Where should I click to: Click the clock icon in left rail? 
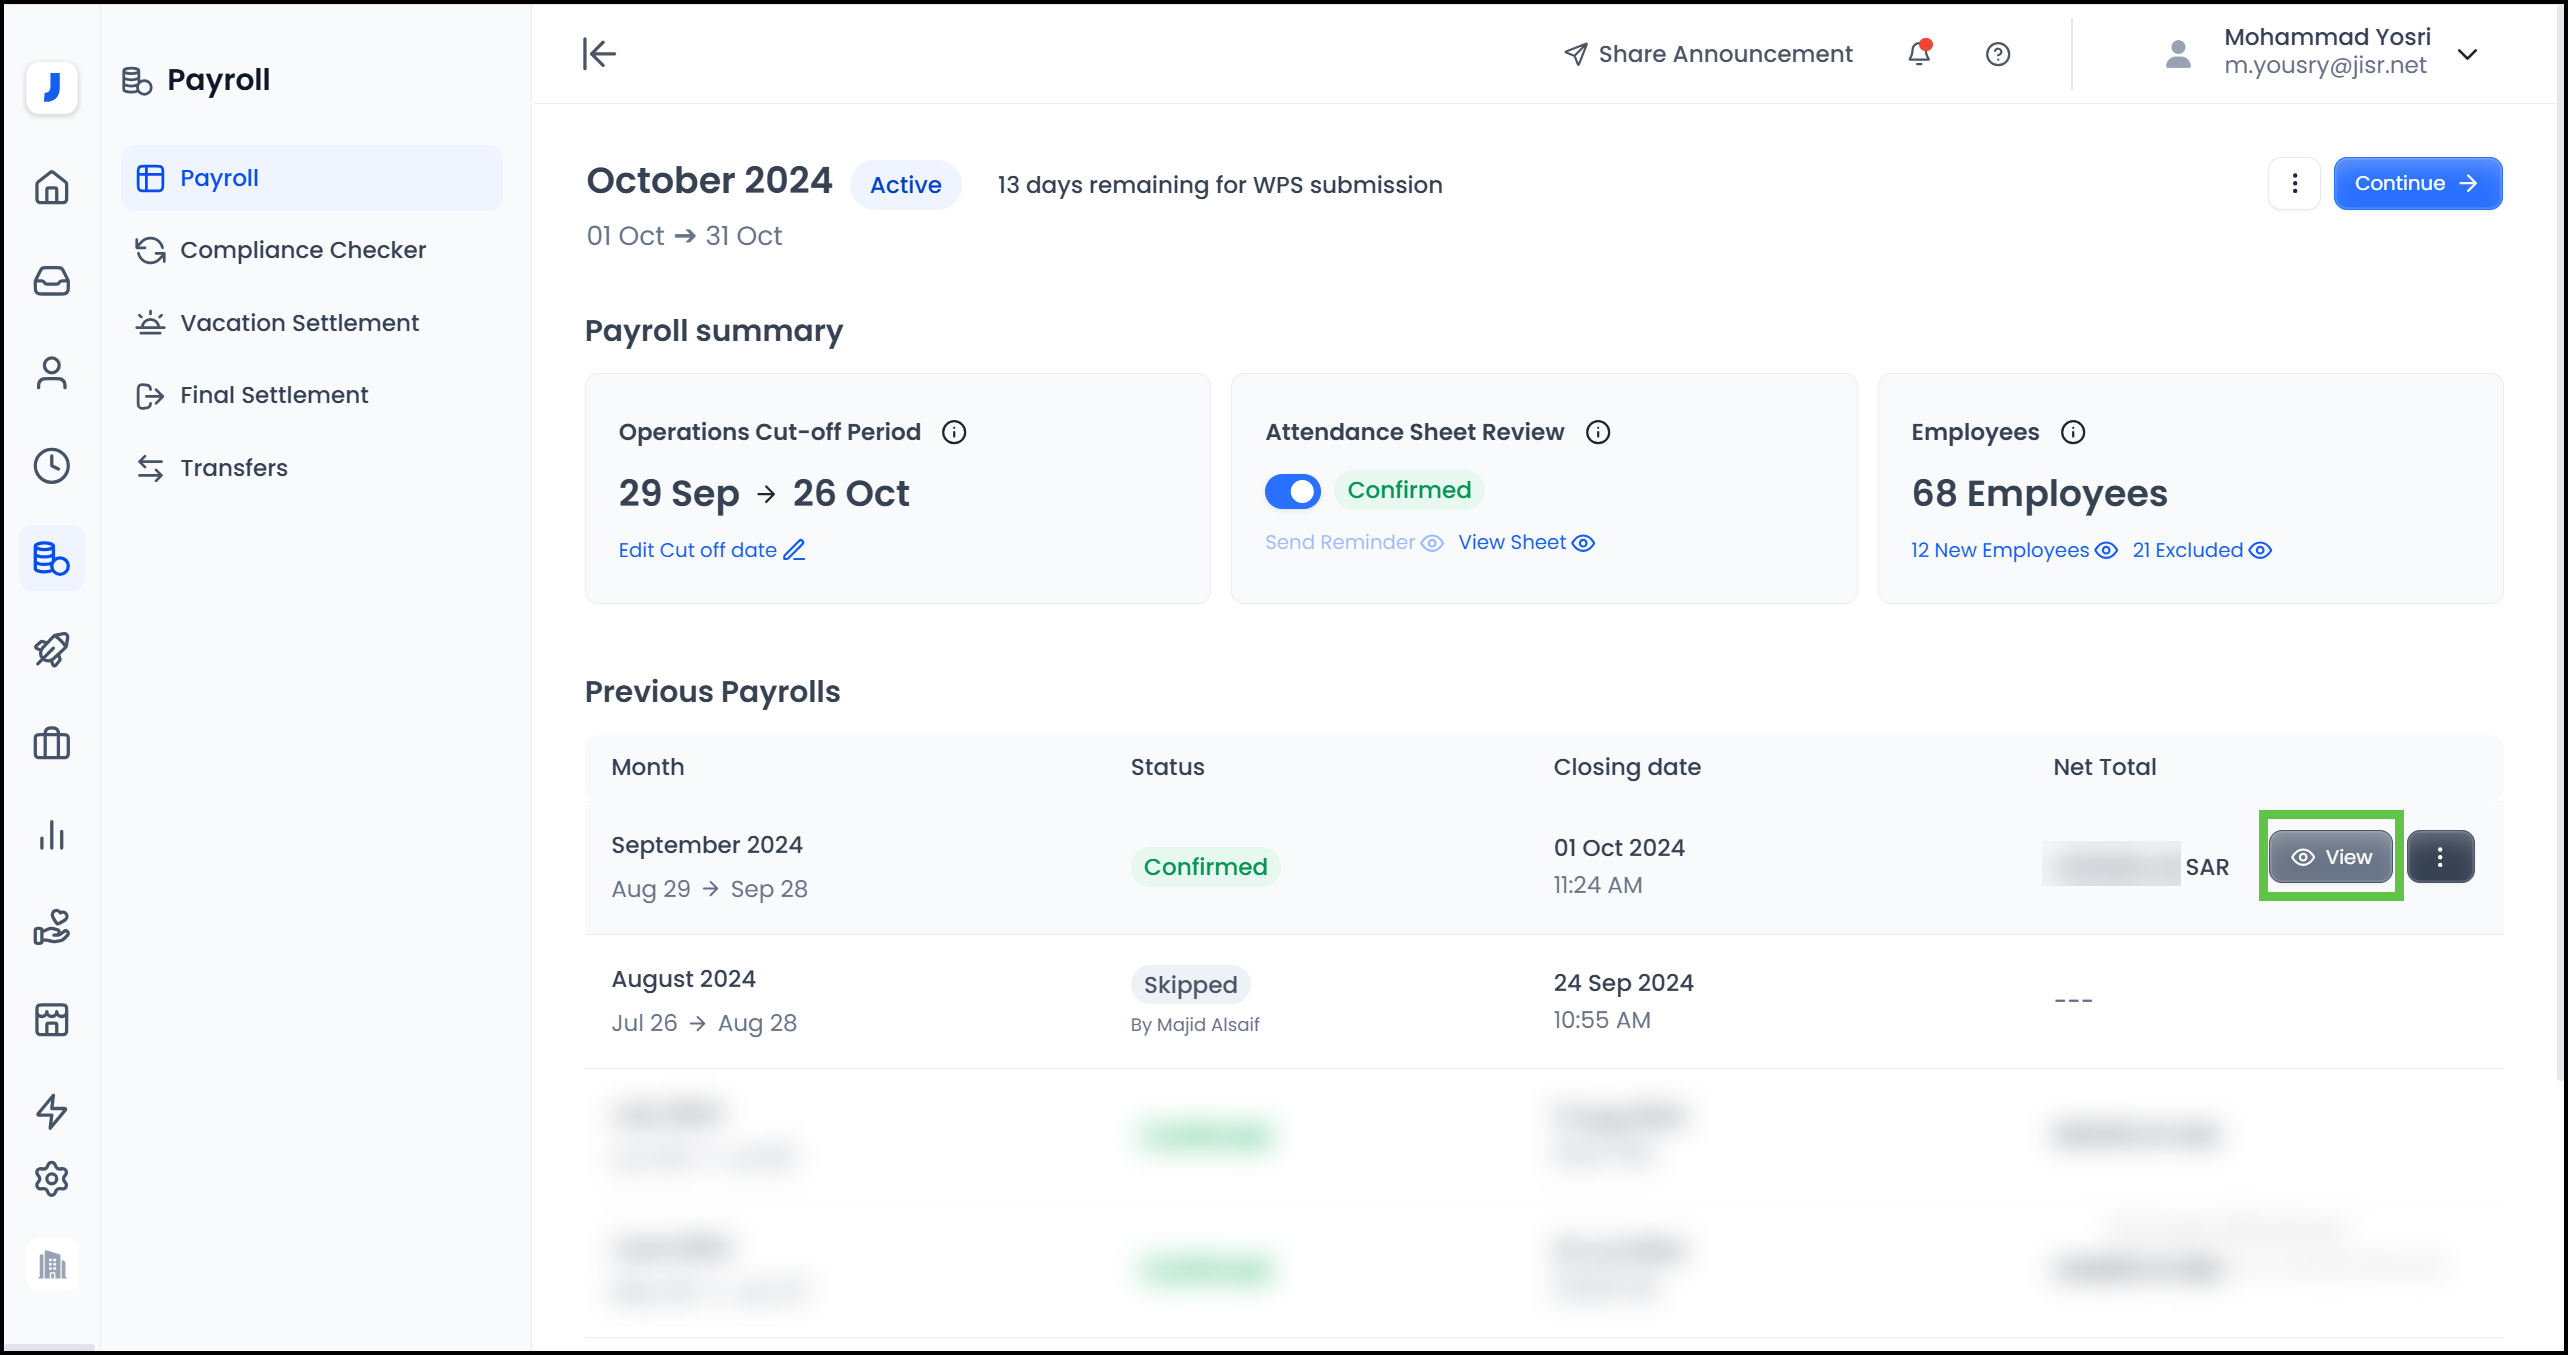click(52, 466)
